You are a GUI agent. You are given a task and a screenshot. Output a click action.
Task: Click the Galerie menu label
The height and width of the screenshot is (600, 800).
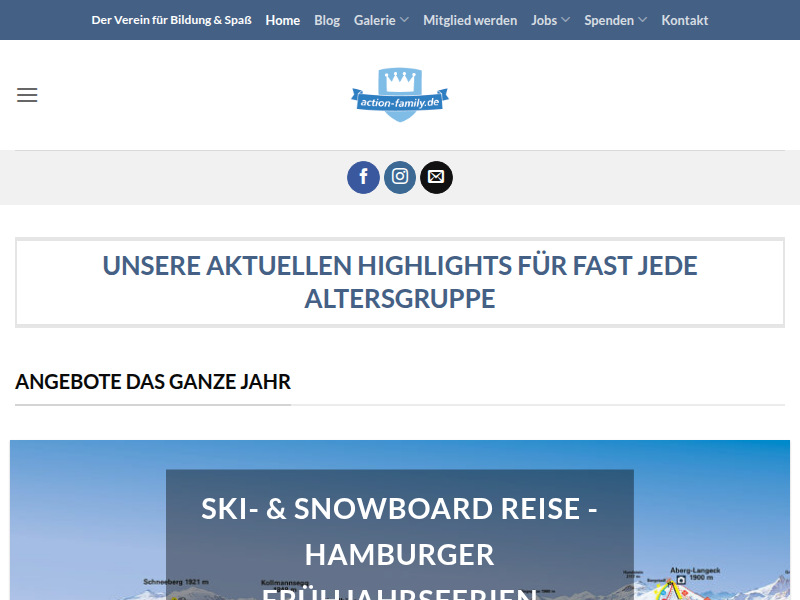pos(374,20)
